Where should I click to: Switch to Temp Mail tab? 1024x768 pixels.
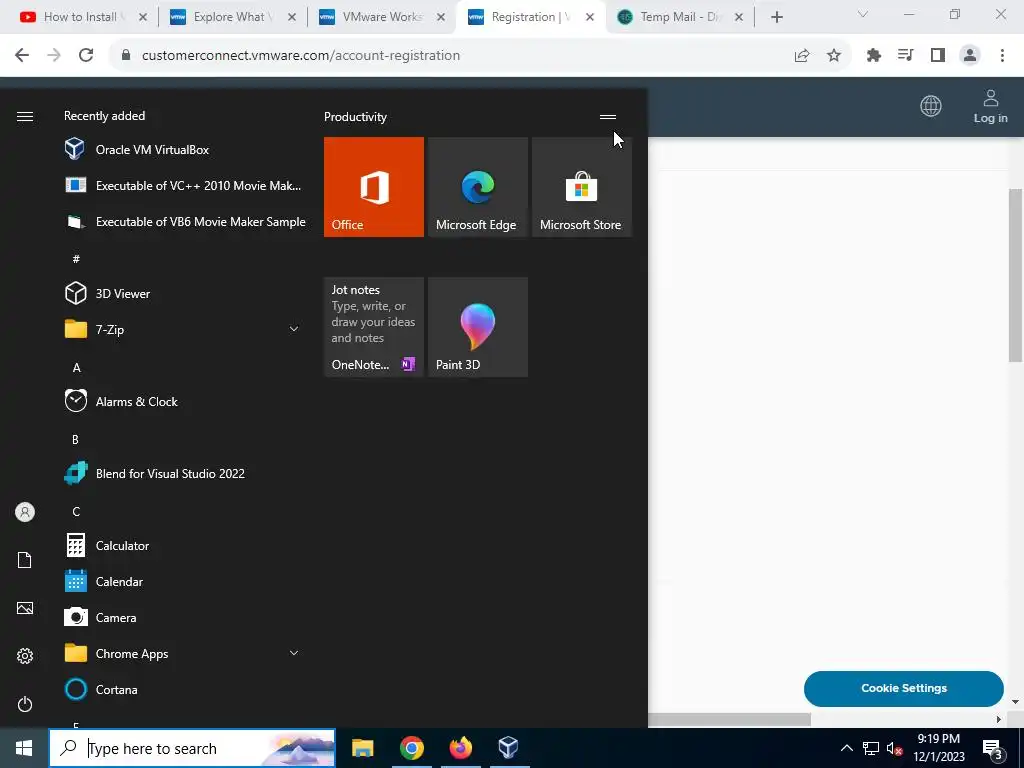tap(680, 17)
